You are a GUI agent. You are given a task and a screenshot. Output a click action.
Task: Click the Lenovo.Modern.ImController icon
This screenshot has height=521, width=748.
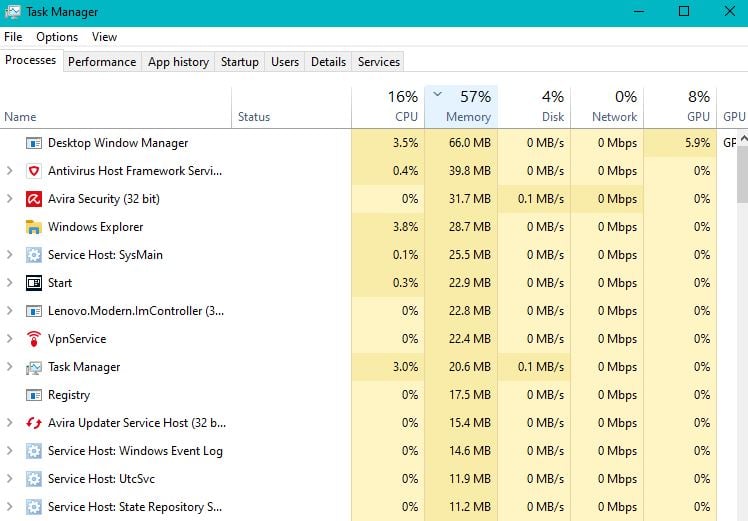33,311
